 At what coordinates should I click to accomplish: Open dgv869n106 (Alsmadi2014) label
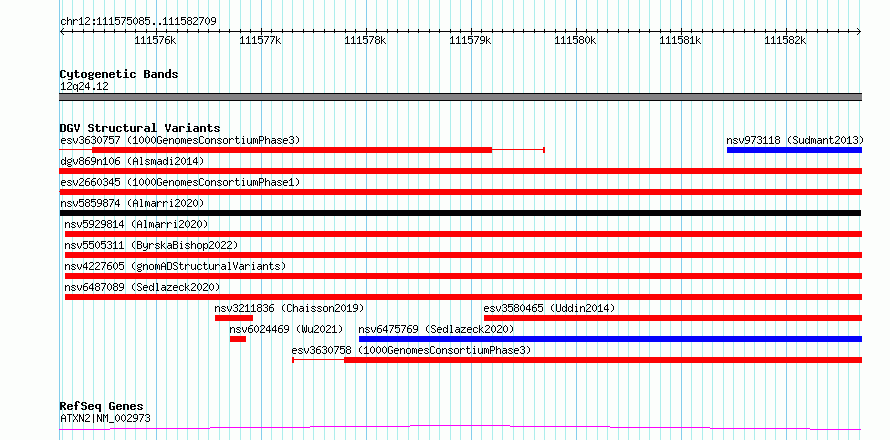coord(132,161)
